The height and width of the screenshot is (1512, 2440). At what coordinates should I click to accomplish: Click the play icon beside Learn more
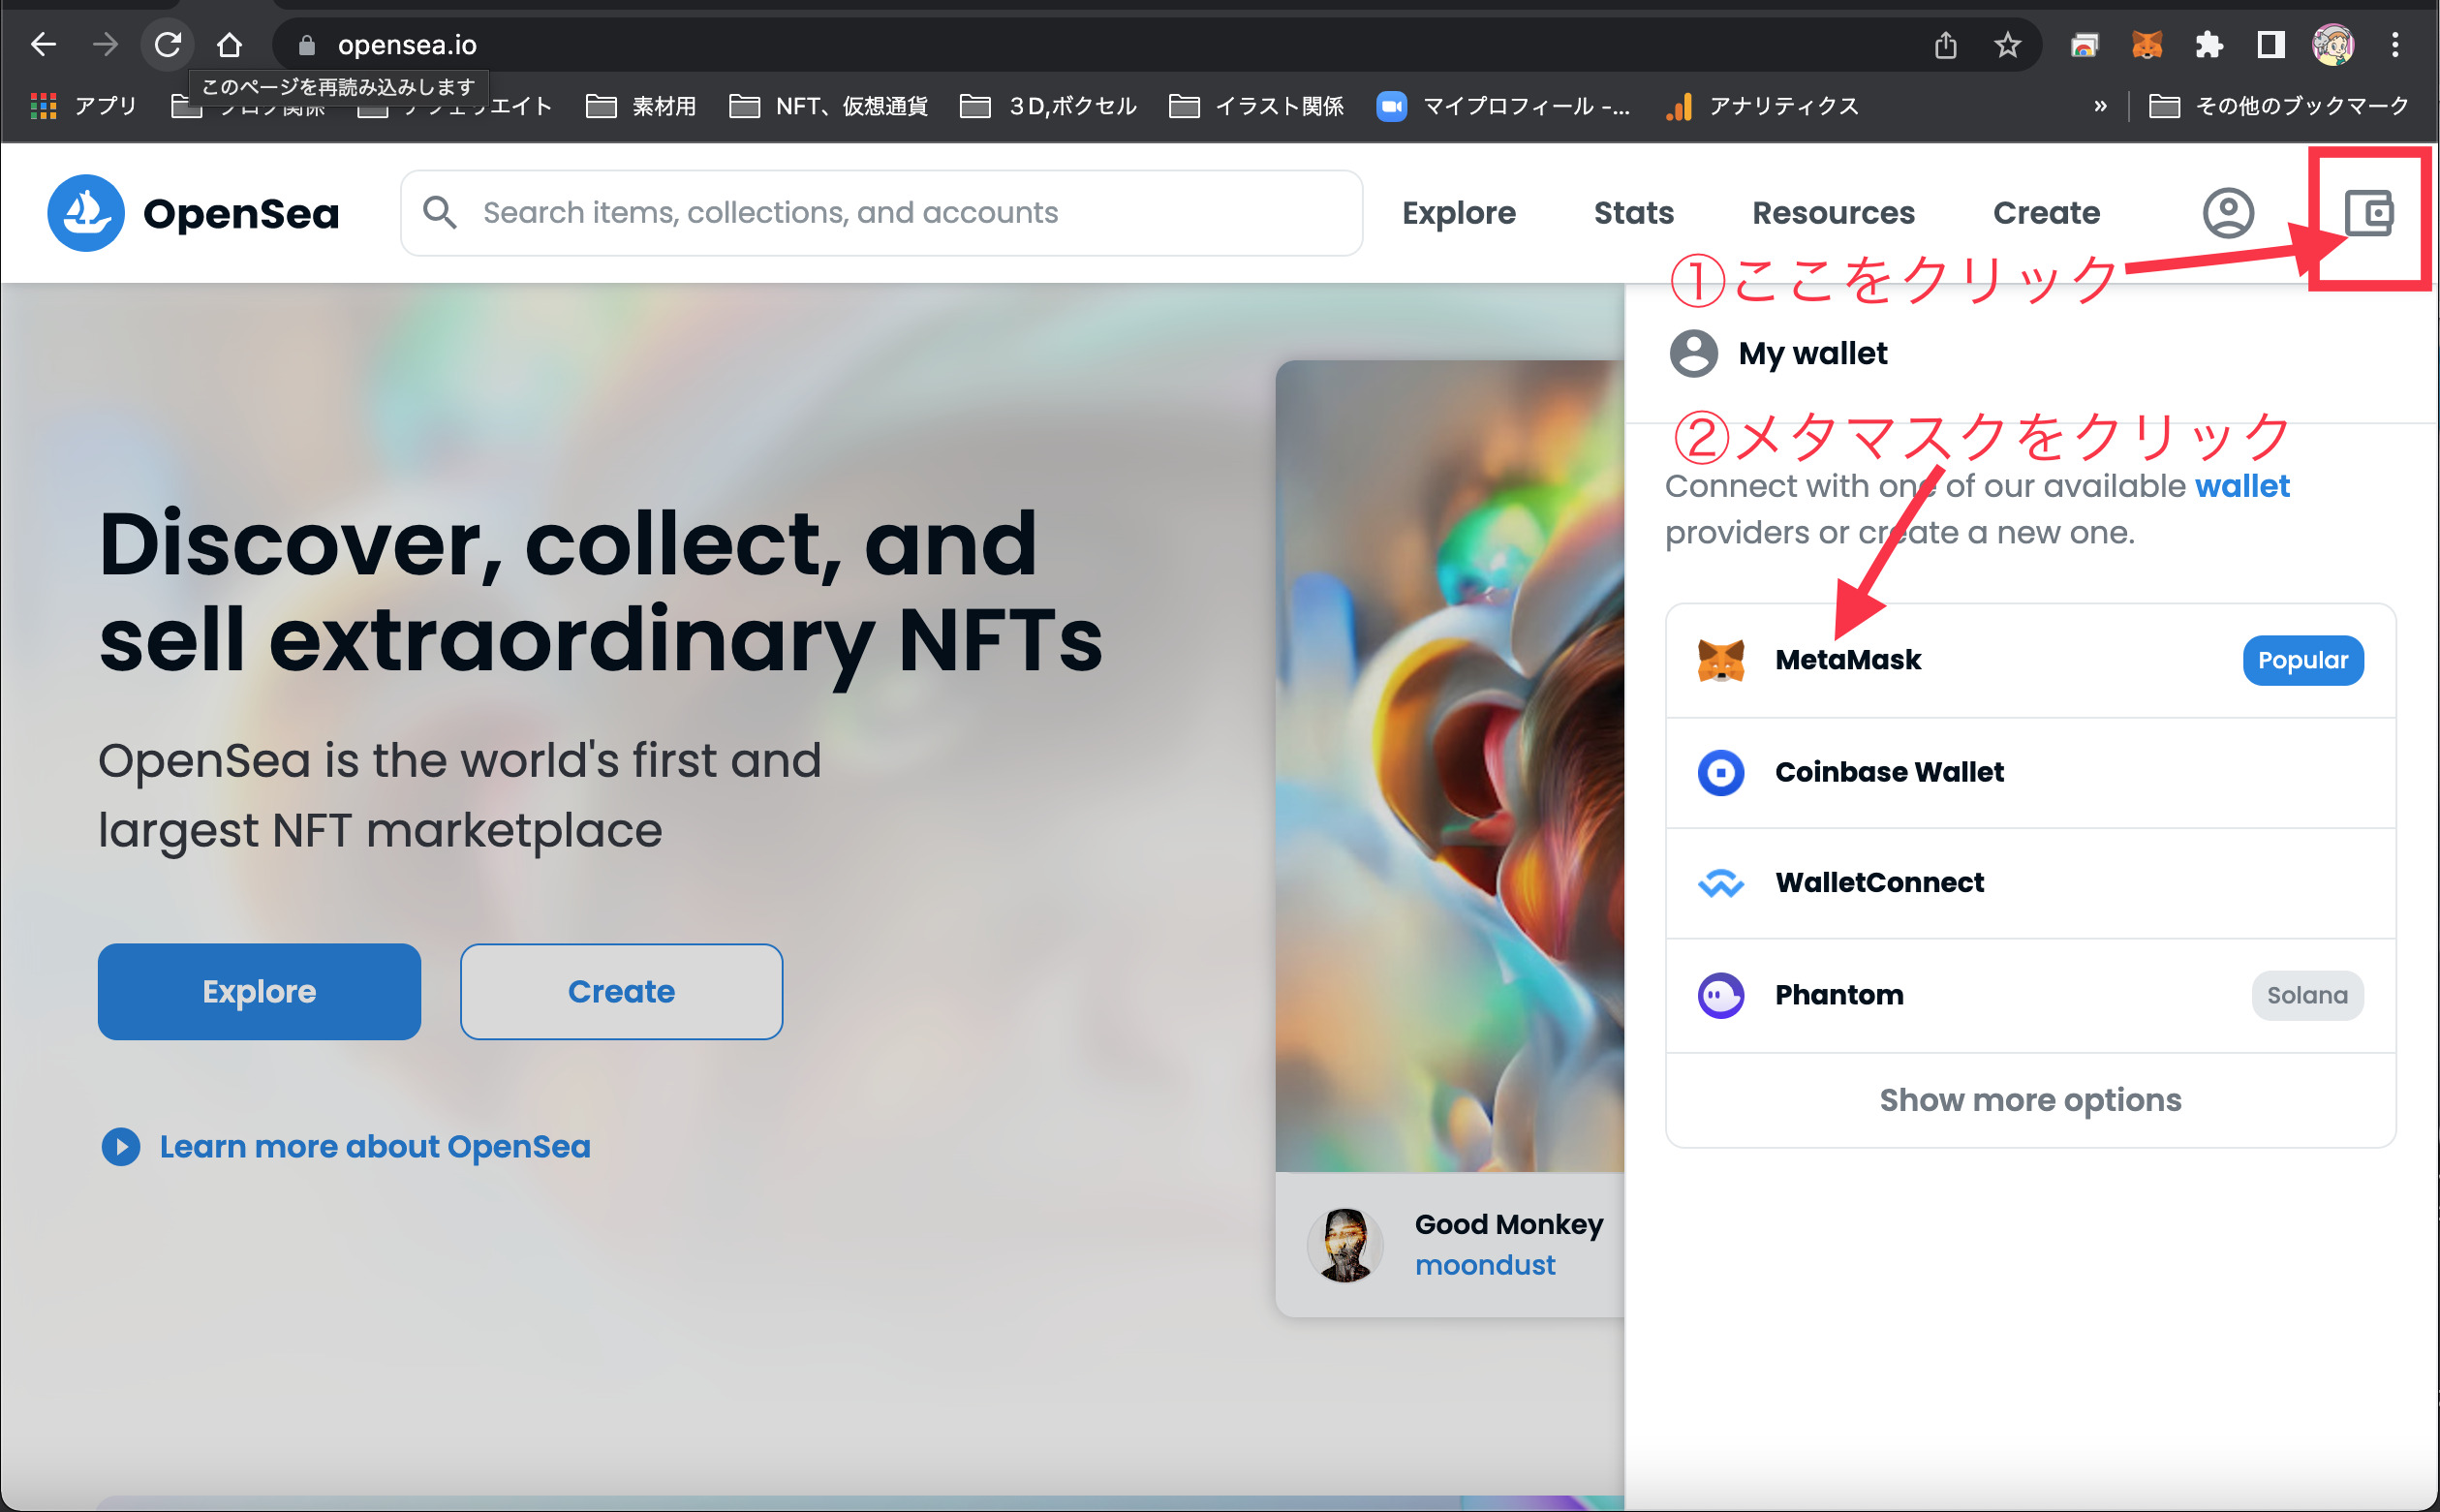click(121, 1146)
